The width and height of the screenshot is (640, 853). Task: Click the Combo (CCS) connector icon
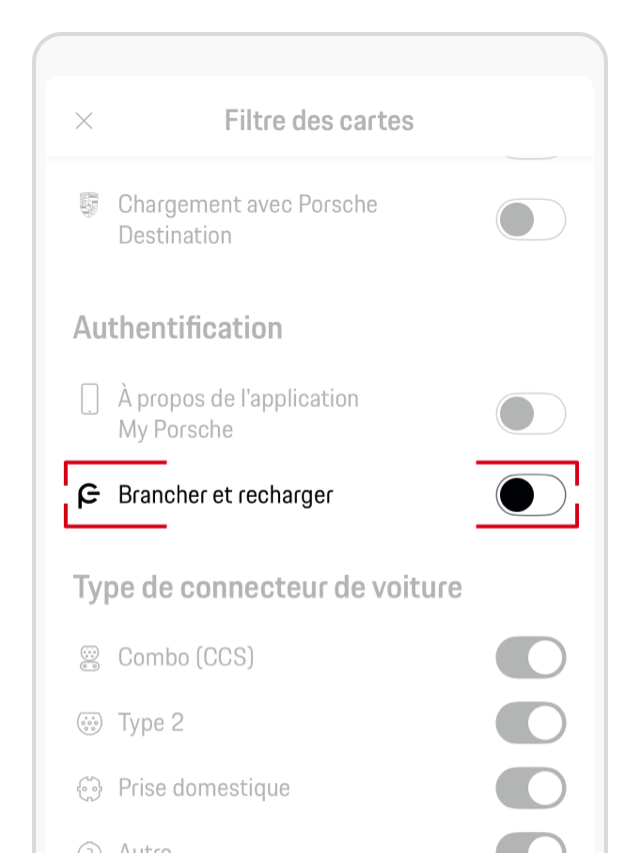coord(89,658)
